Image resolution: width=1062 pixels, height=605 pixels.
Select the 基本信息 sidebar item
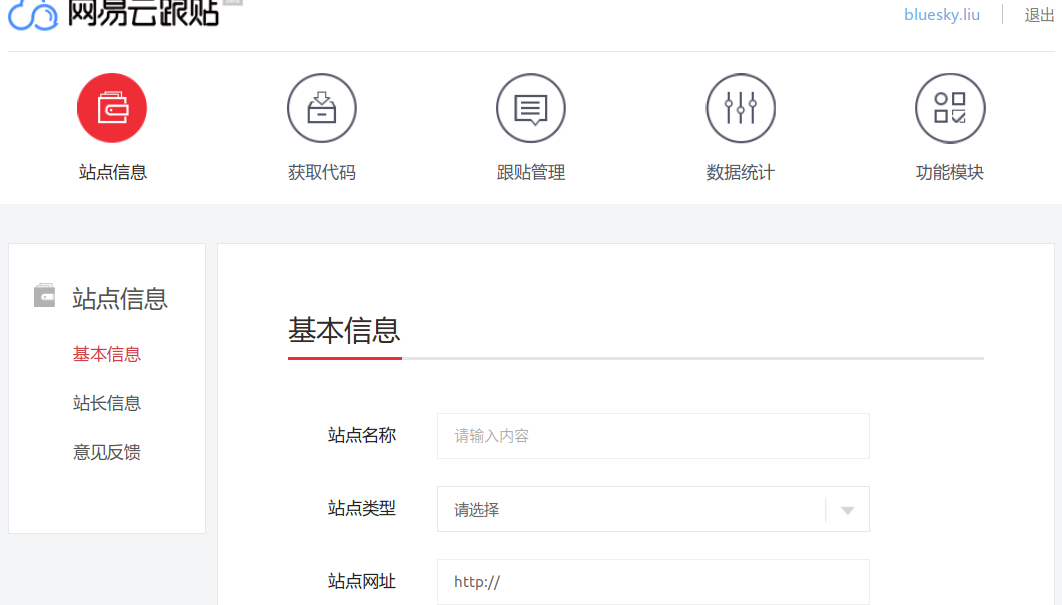106,354
